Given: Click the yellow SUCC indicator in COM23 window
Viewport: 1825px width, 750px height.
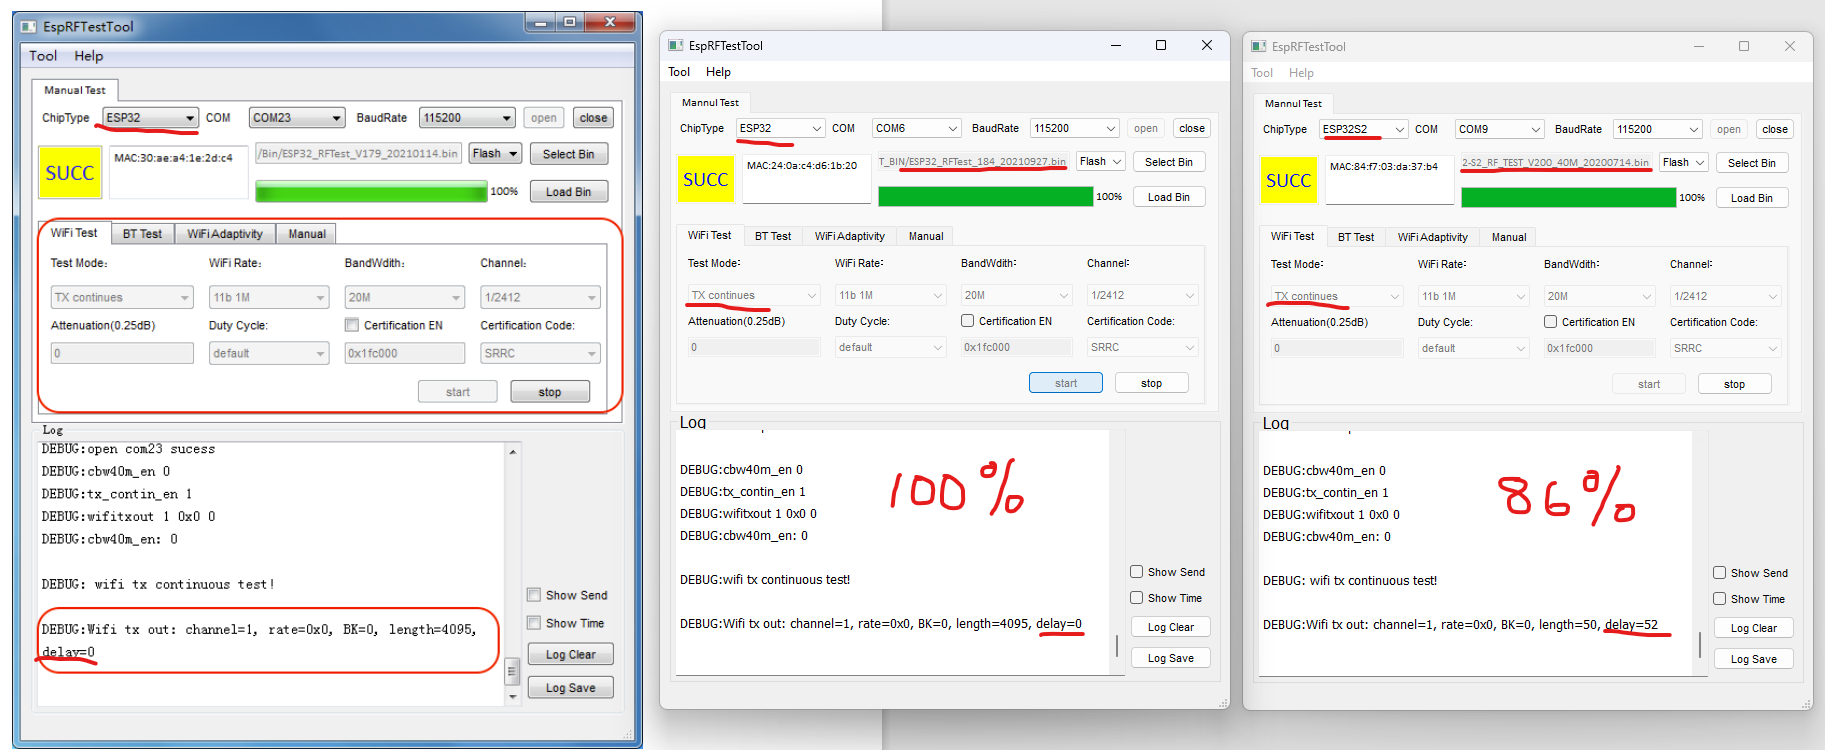Looking at the screenshot, I should pos(70,173).
